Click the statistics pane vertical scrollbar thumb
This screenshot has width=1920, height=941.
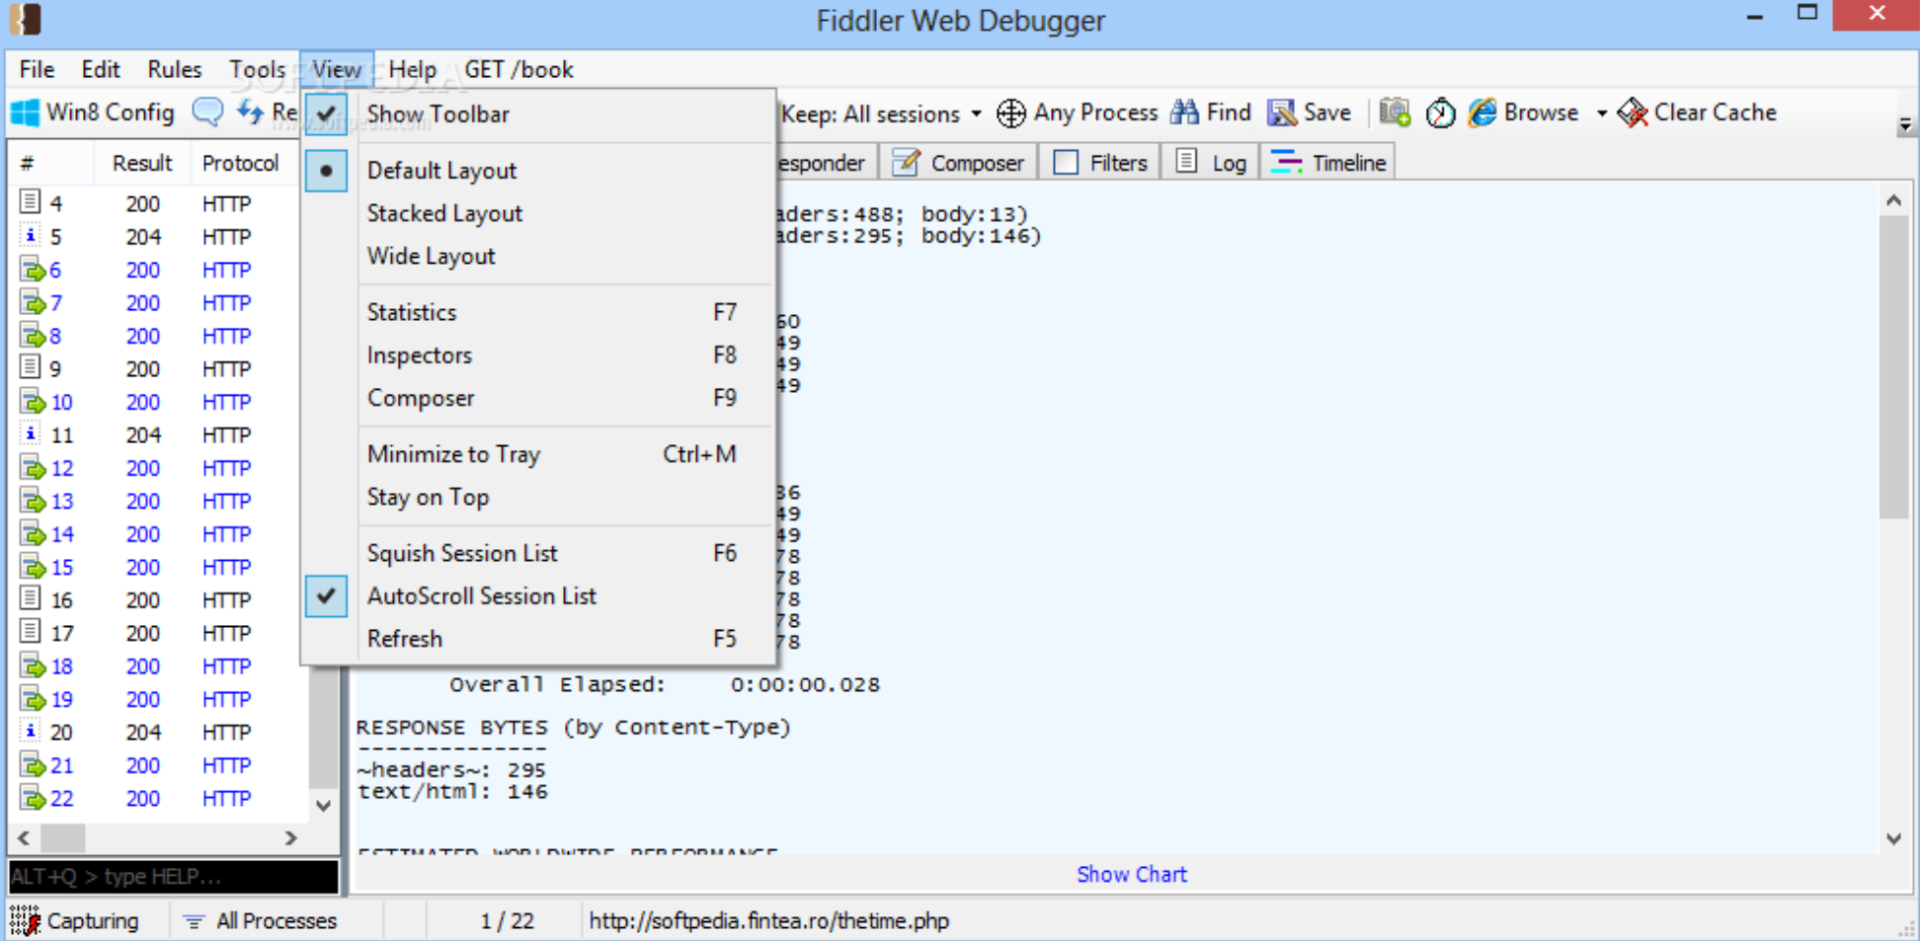(1893, 366)
